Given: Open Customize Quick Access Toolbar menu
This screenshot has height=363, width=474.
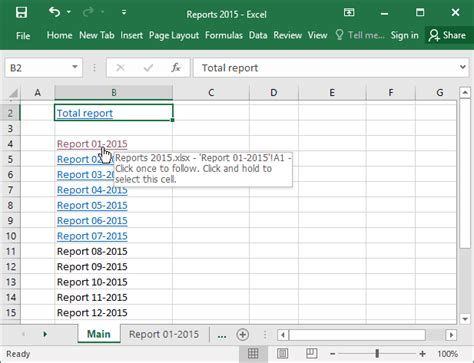Looking at the screenshot, I should point(124,13).
